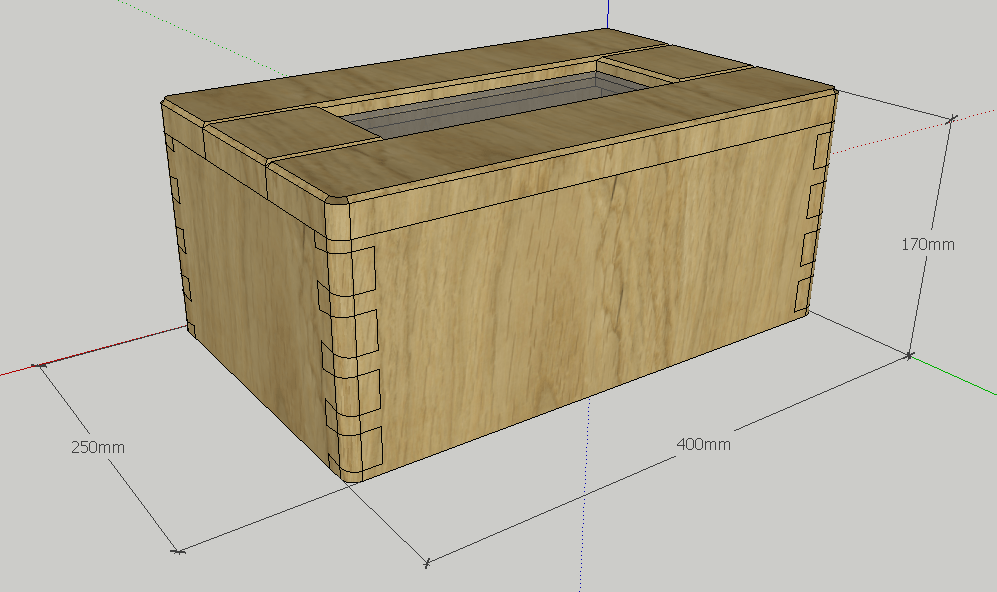The image size is (997, 592).
Task: Click the finger joint on the front-left corner
Action: [x=348, y=356]
